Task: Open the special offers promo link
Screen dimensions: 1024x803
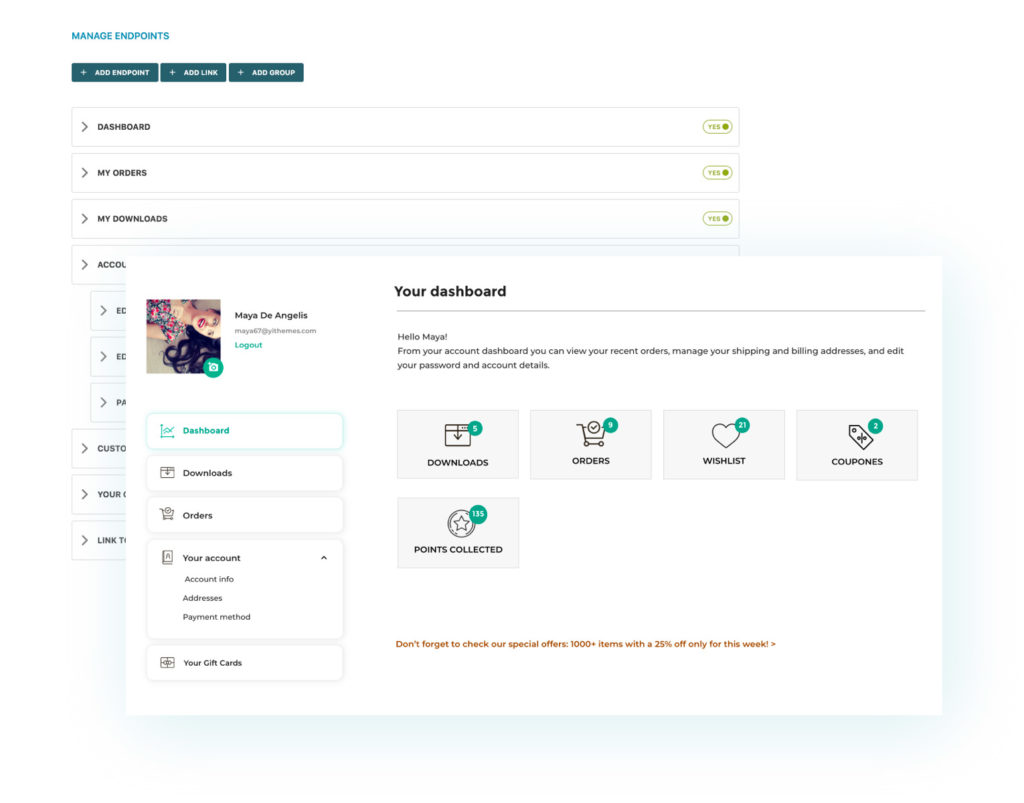Action: pyautogui.click(x=585, y=644)
